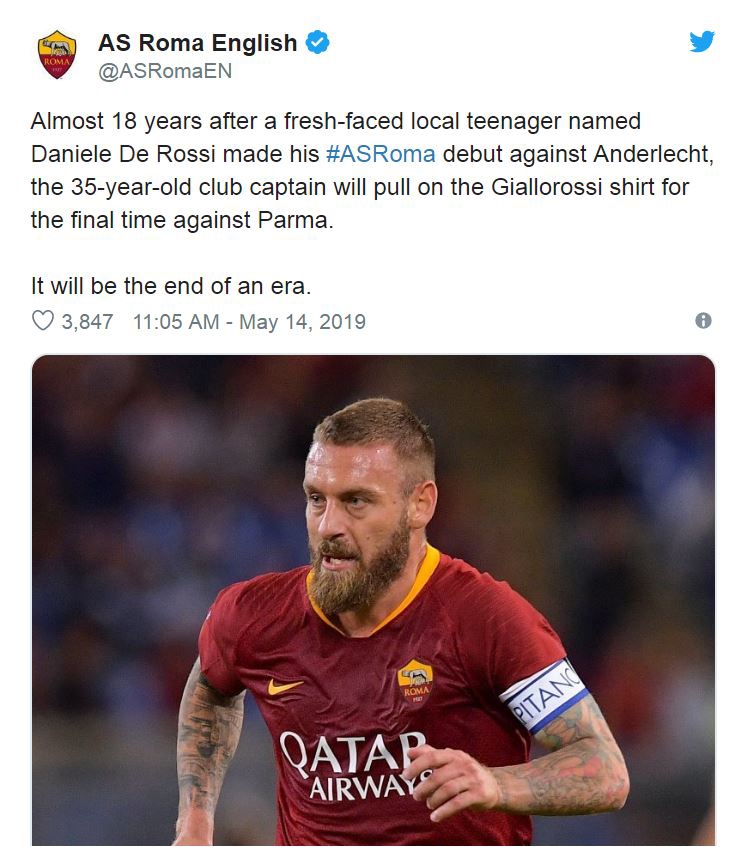The image size is (732, 847).
Task: Open Twitter via the blue bird icon
Action: pyautogui.click(x=702, y=42)
